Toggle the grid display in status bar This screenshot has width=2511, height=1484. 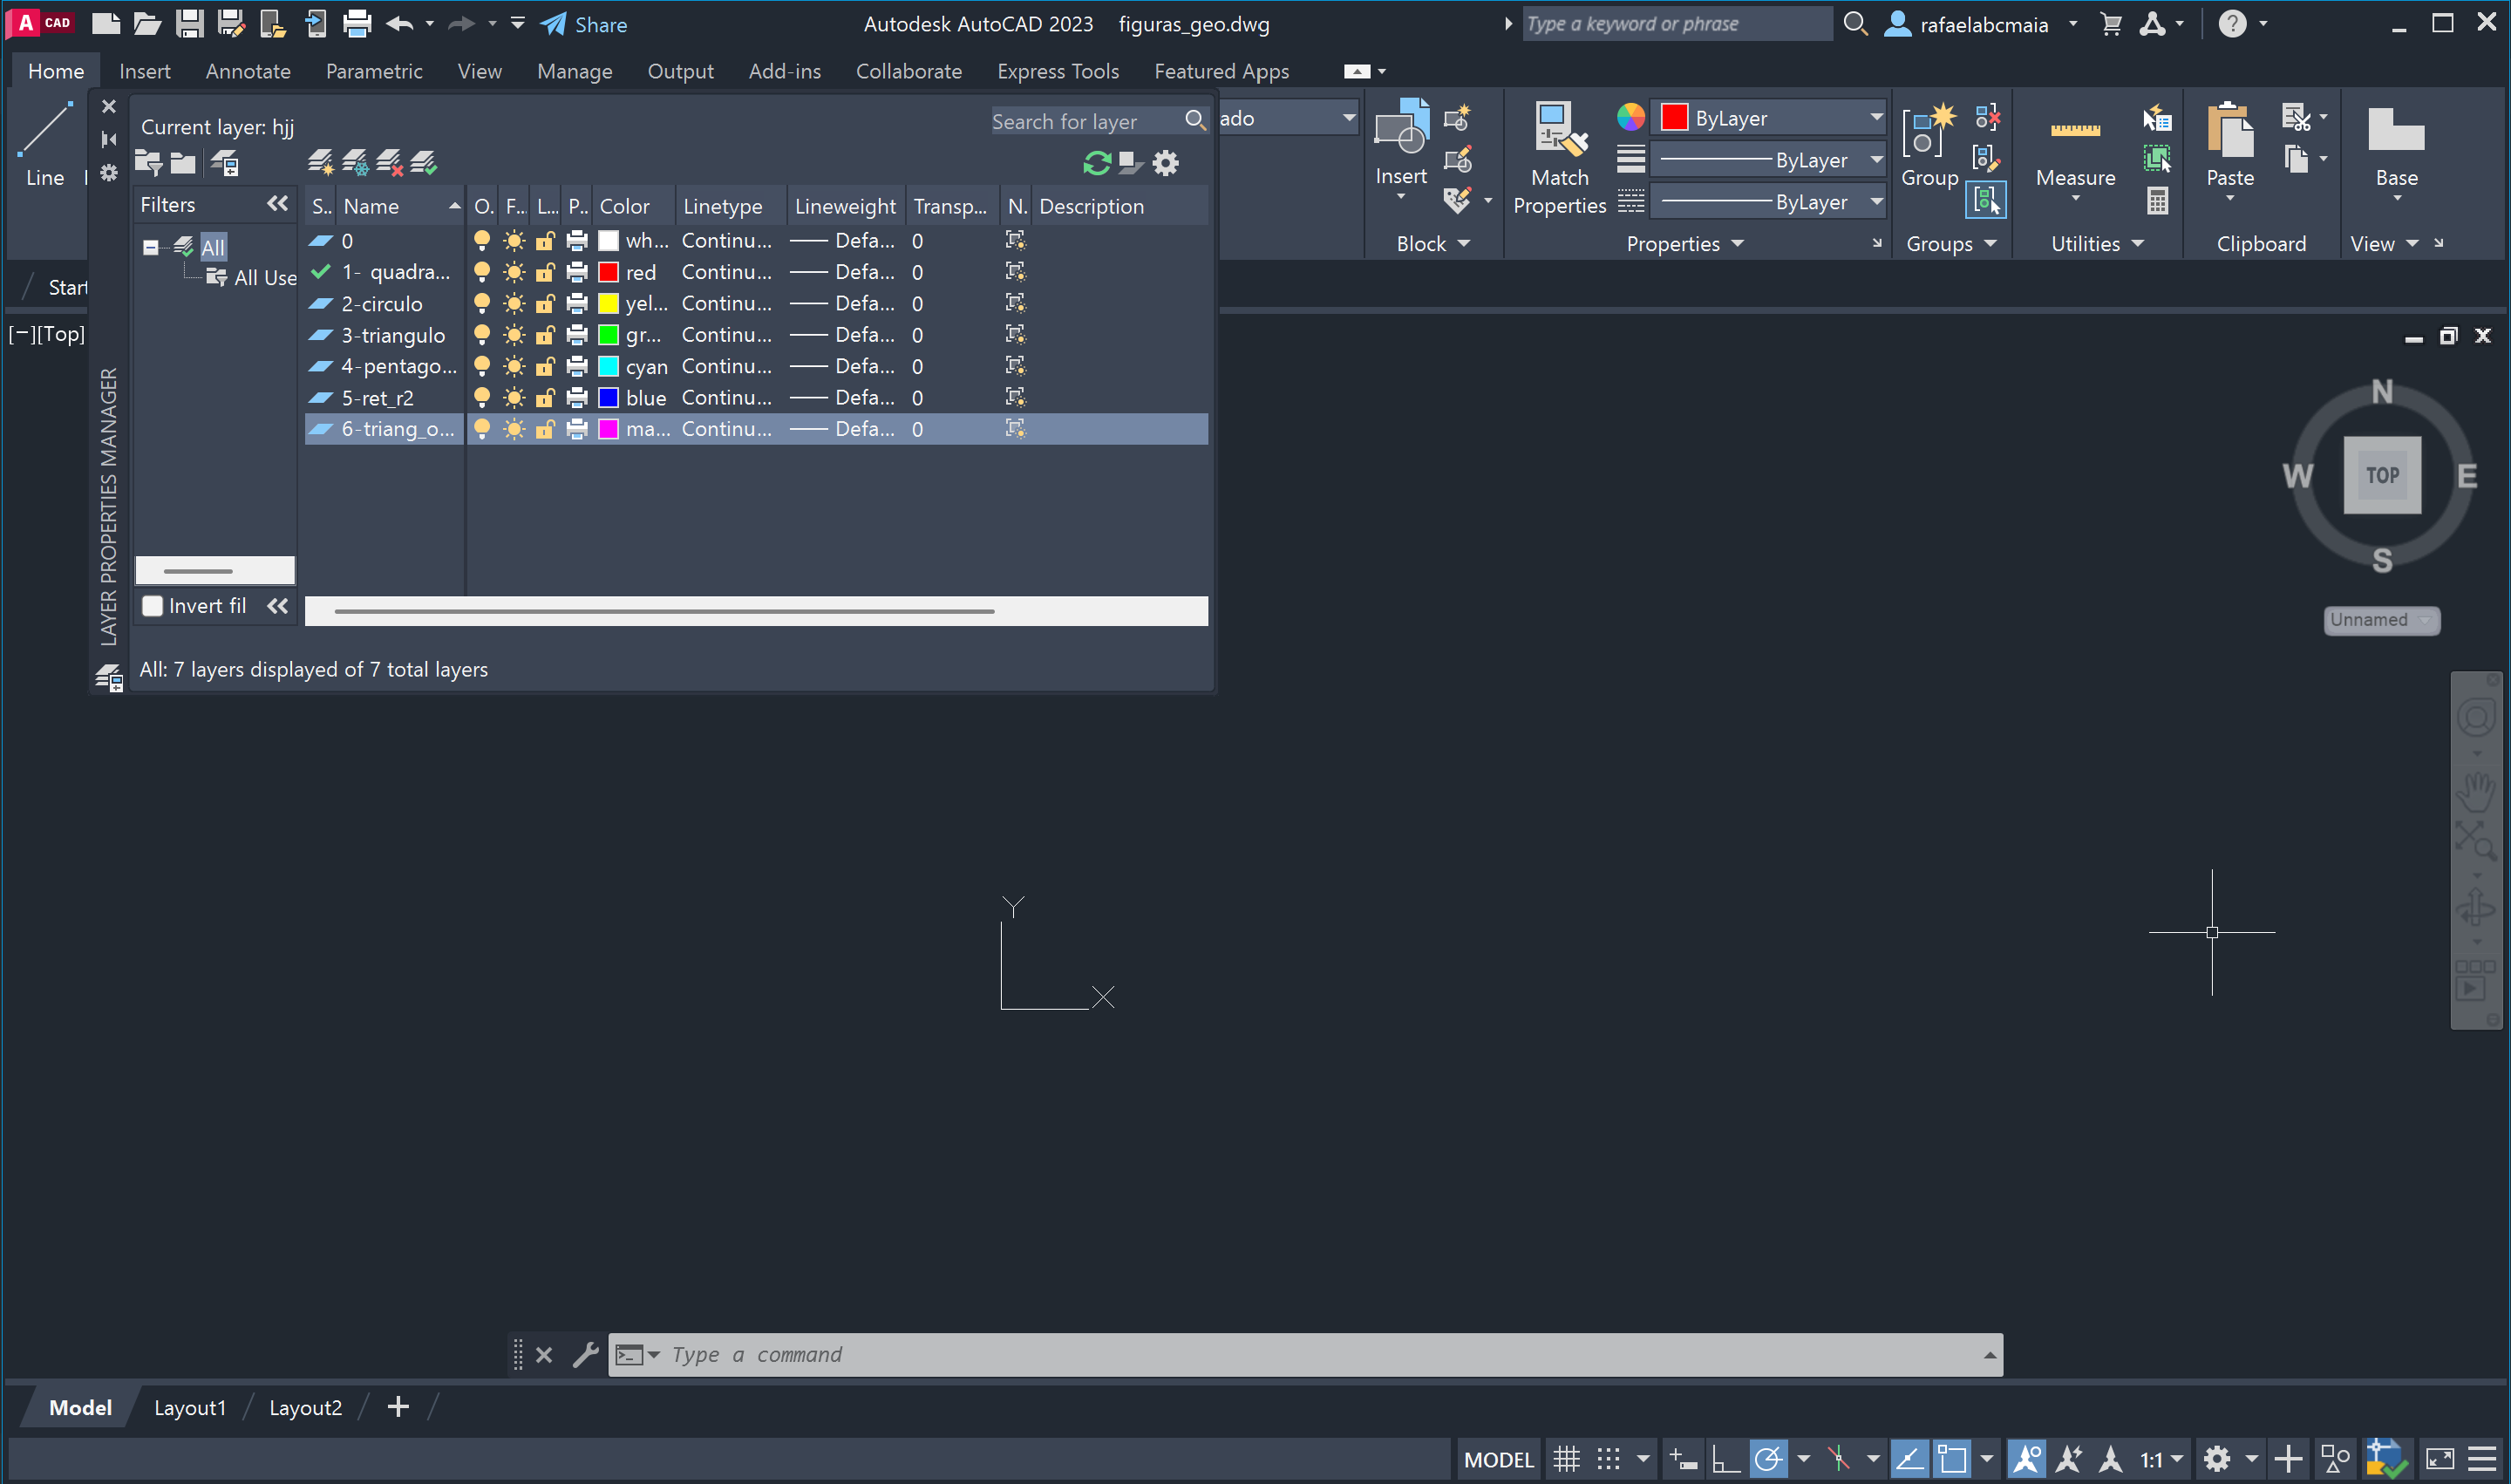1566,1459
